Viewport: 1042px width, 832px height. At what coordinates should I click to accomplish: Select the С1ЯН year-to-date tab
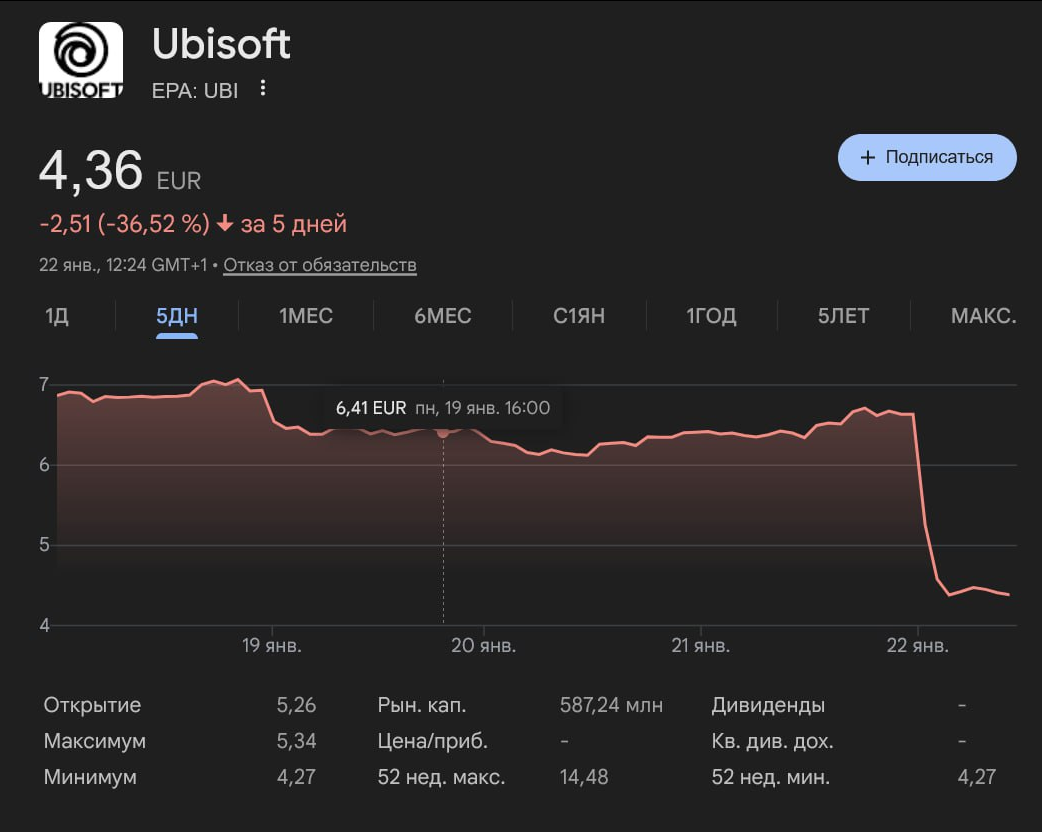click(x=579, y=316)
